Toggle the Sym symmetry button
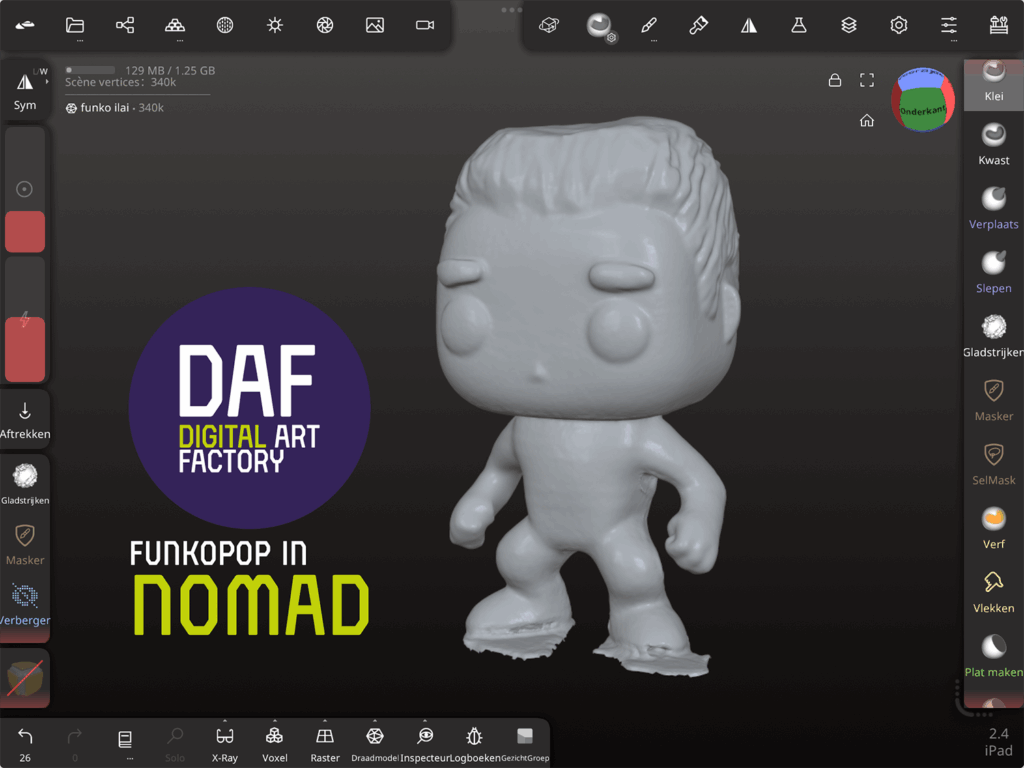Screen dimensions: 1024x768 [25, 91]
